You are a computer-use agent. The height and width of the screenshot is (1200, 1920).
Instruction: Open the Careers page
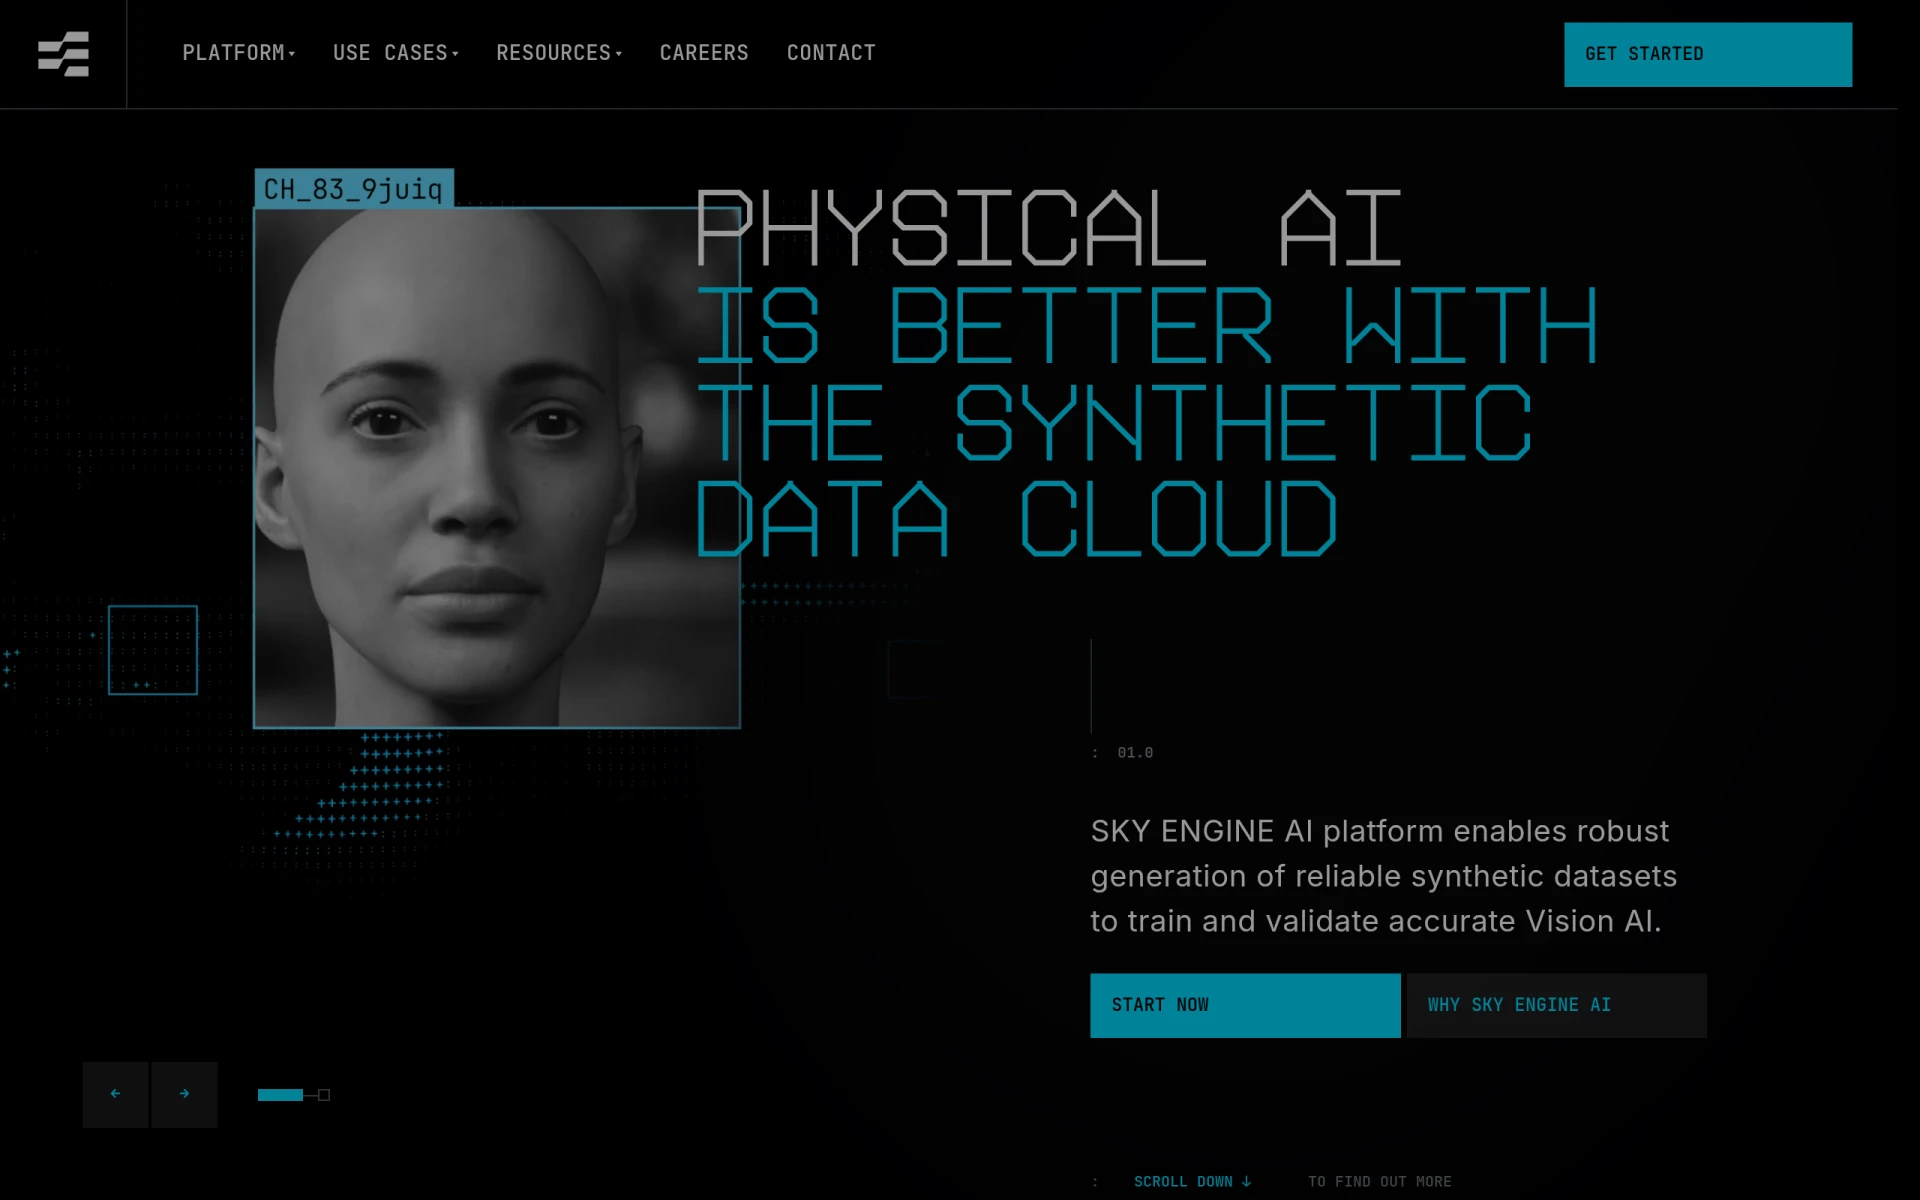tap(704, 53)
